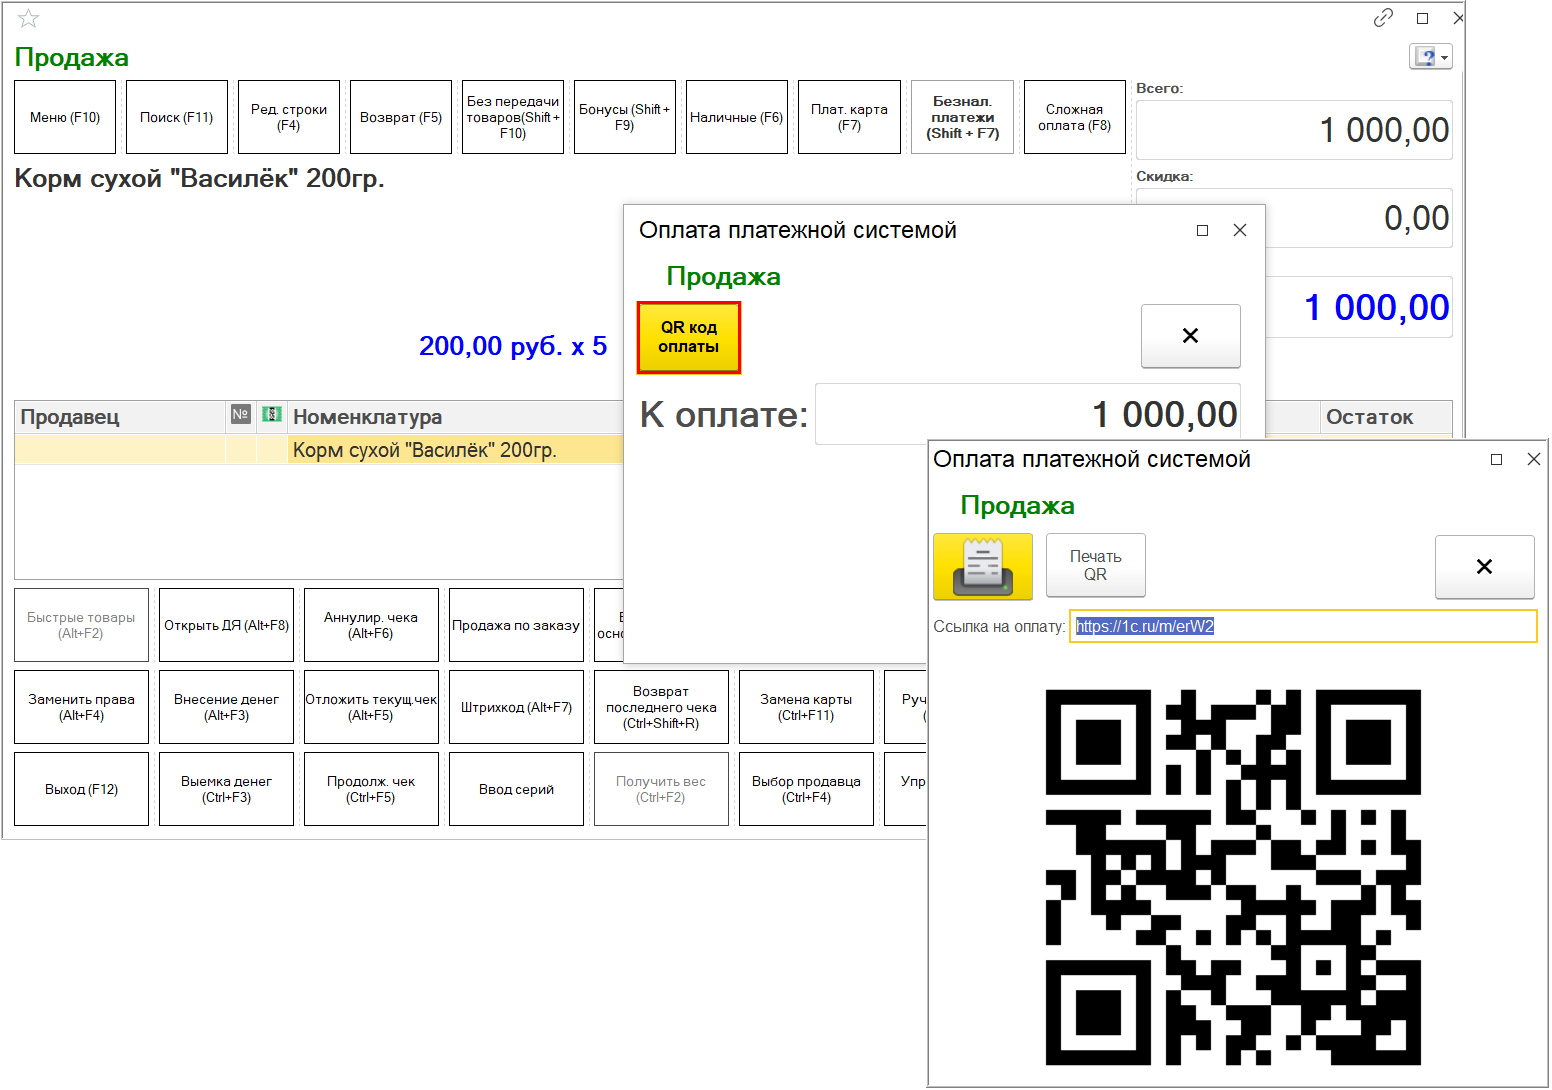The image size is (1552, 1090).
Task: Click the Поиск (F11) button
Action: [x=177, y=117]
